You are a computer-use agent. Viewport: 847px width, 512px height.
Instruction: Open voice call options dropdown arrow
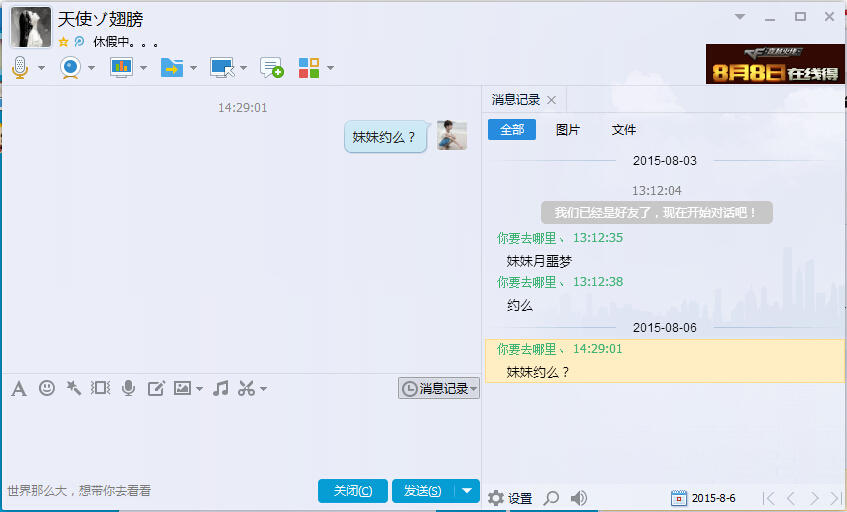pyautogui.click(x=41, y=68)
